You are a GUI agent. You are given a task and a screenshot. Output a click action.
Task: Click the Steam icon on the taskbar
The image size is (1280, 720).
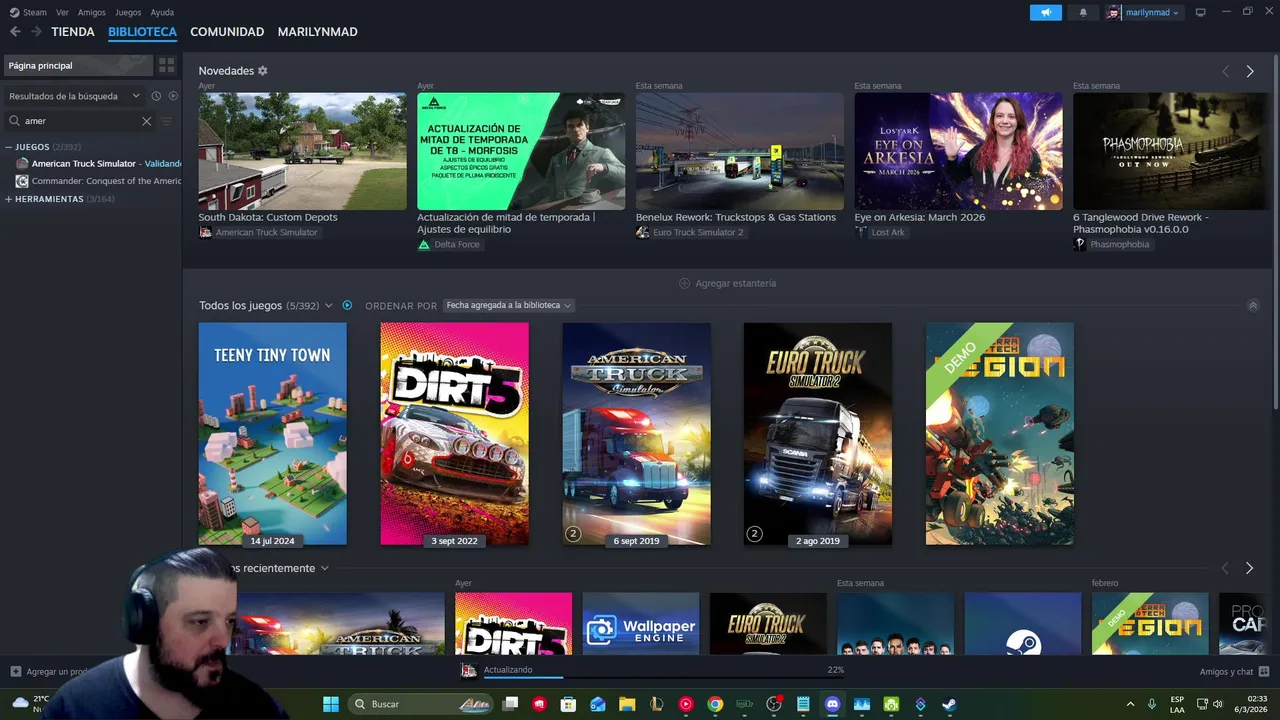949,704
